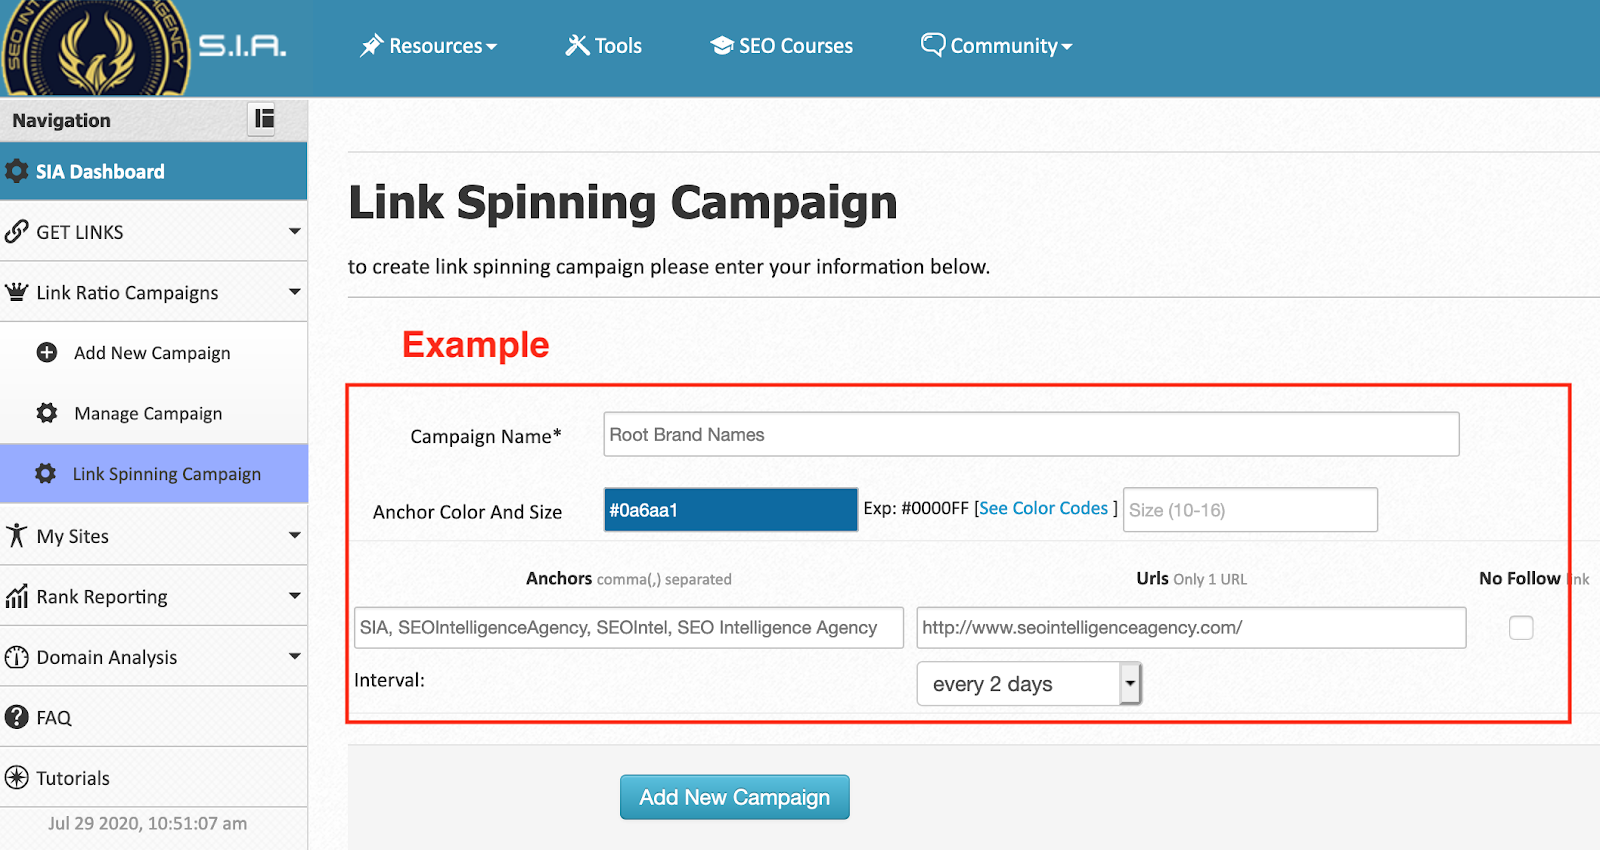
Task: Click the asterisk icon beside Tutorials
Action: tap(17, 777)
